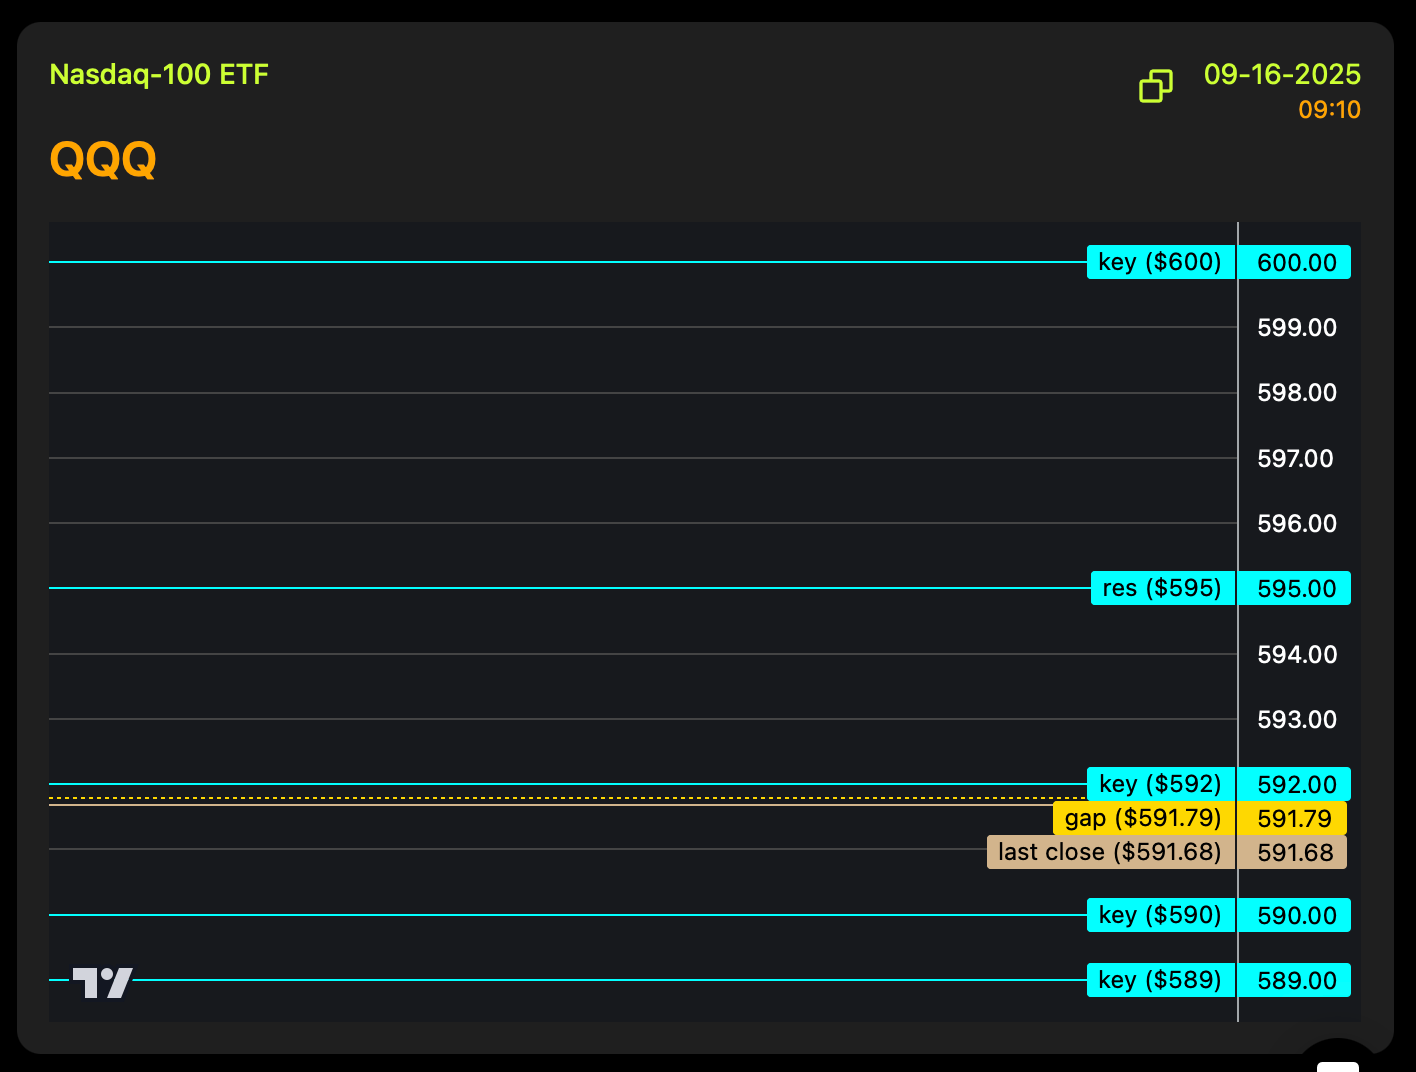This screenshot has height=1072, width=1416.
Task: Click the 590.00 price axis tag
Action: tap(1295, 915)
